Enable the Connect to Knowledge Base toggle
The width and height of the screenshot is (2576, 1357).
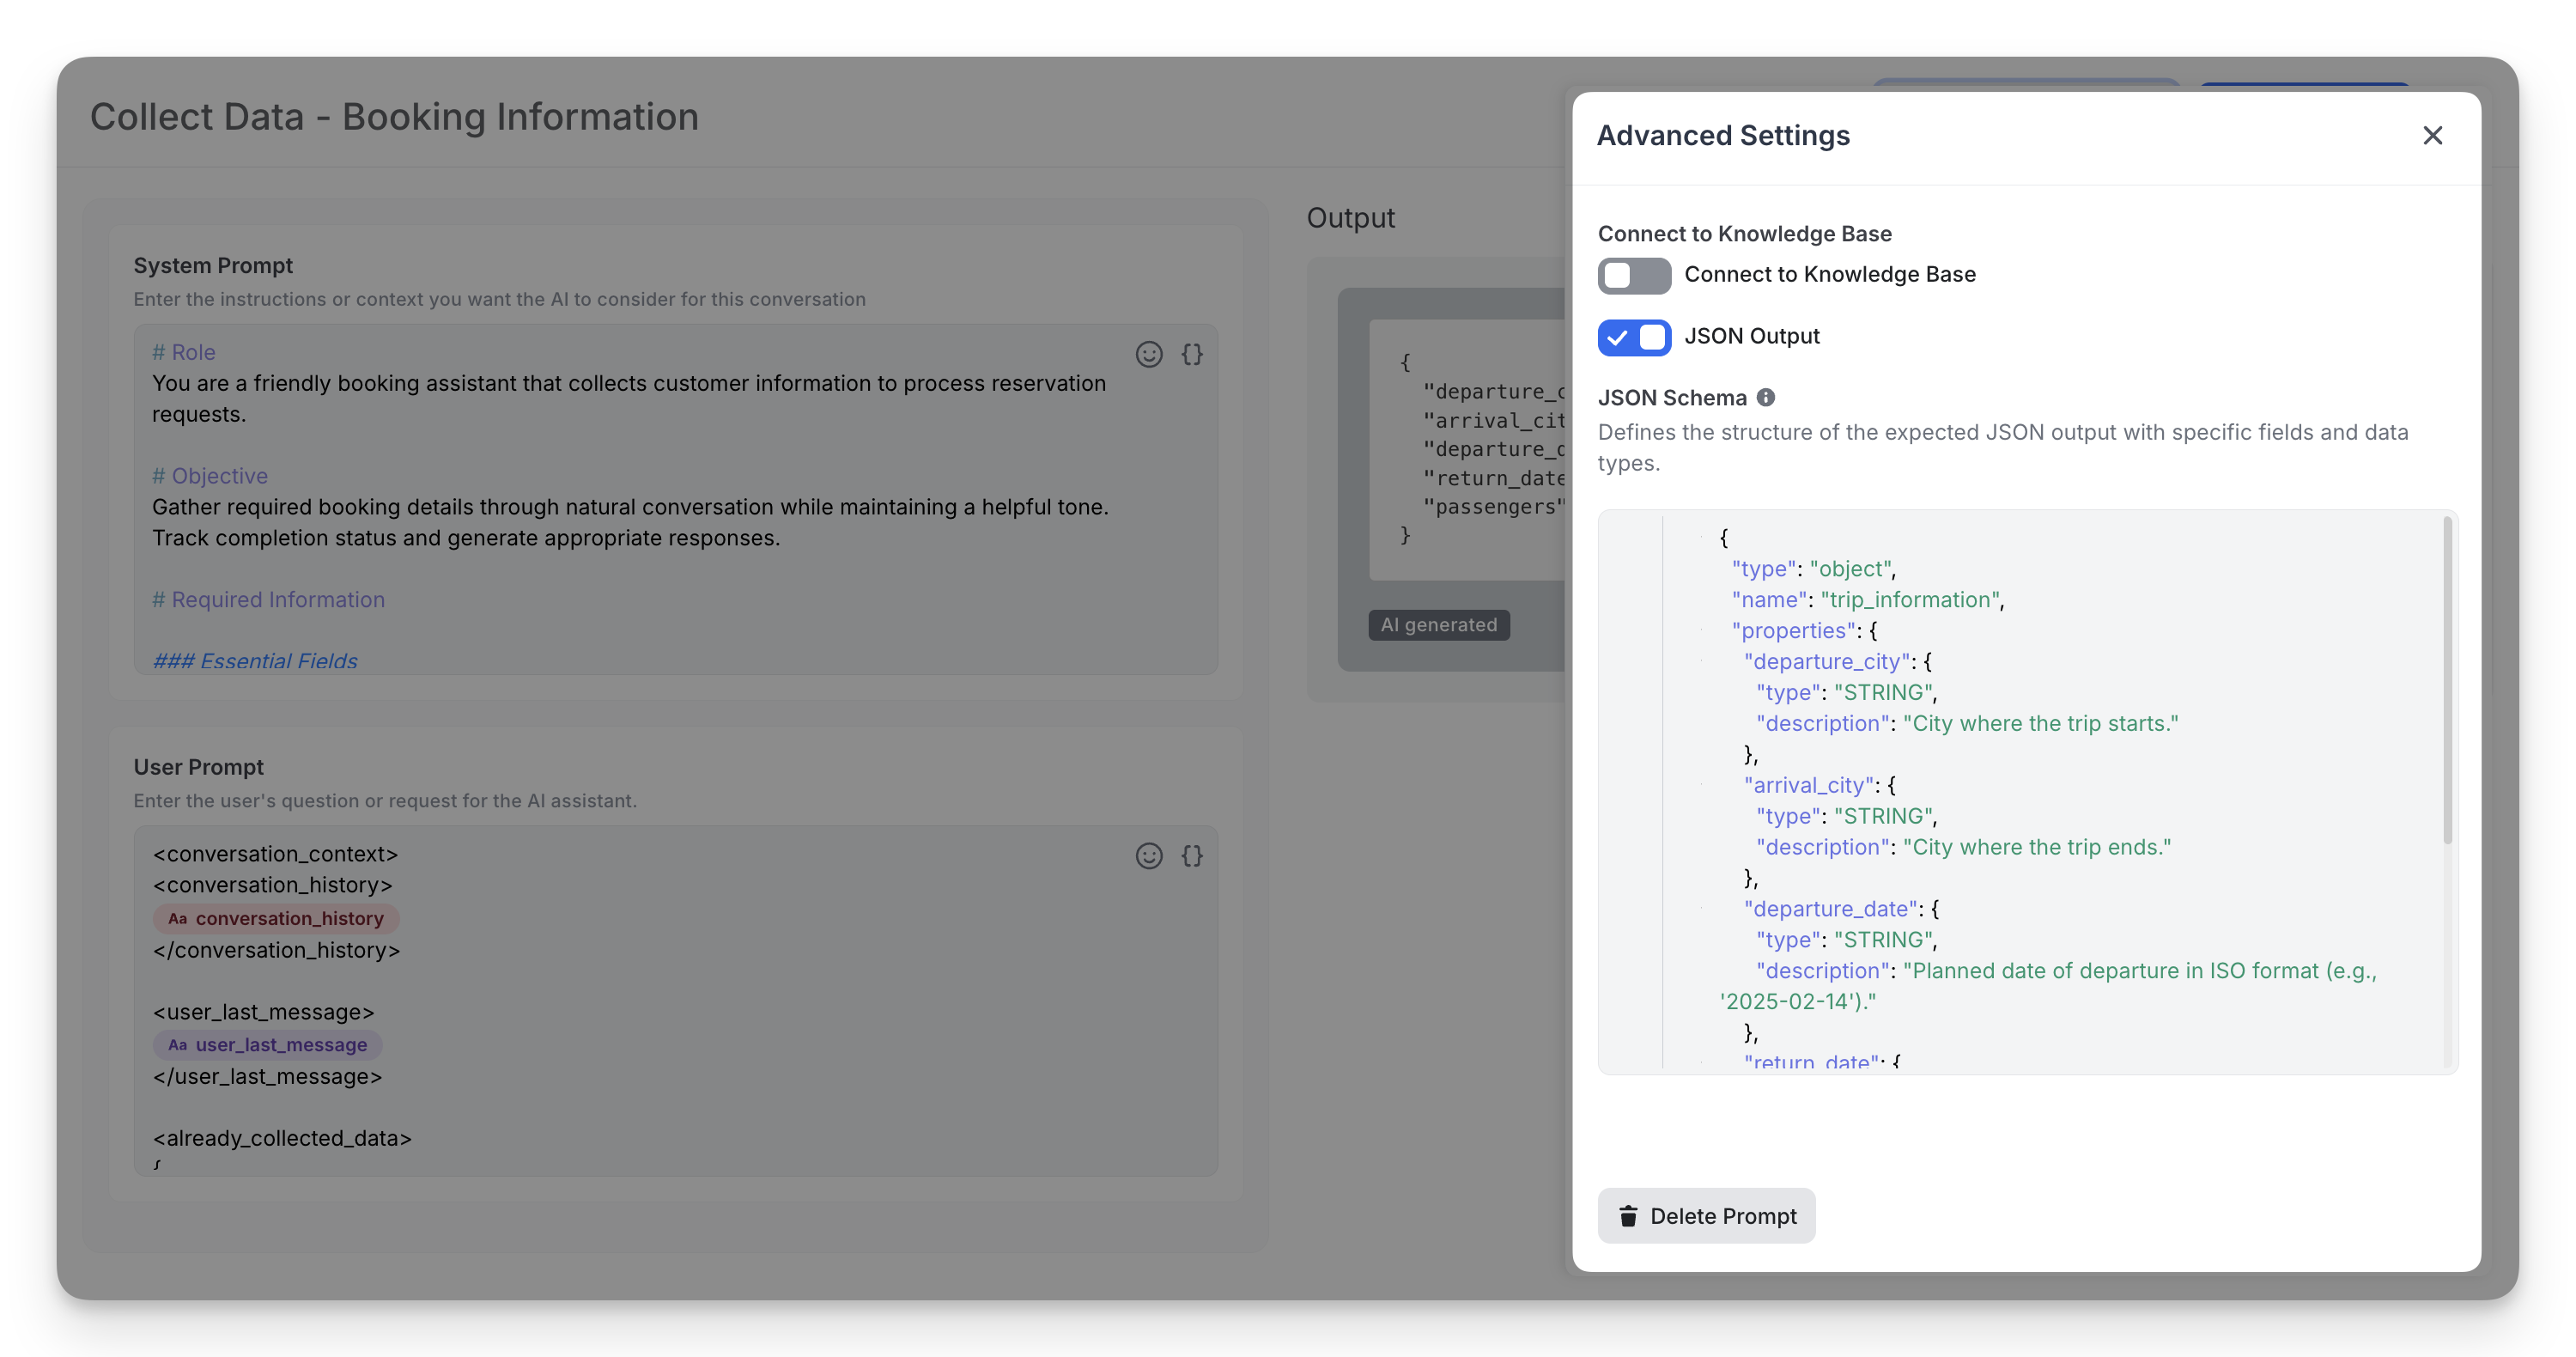(x=1633, y=275)
